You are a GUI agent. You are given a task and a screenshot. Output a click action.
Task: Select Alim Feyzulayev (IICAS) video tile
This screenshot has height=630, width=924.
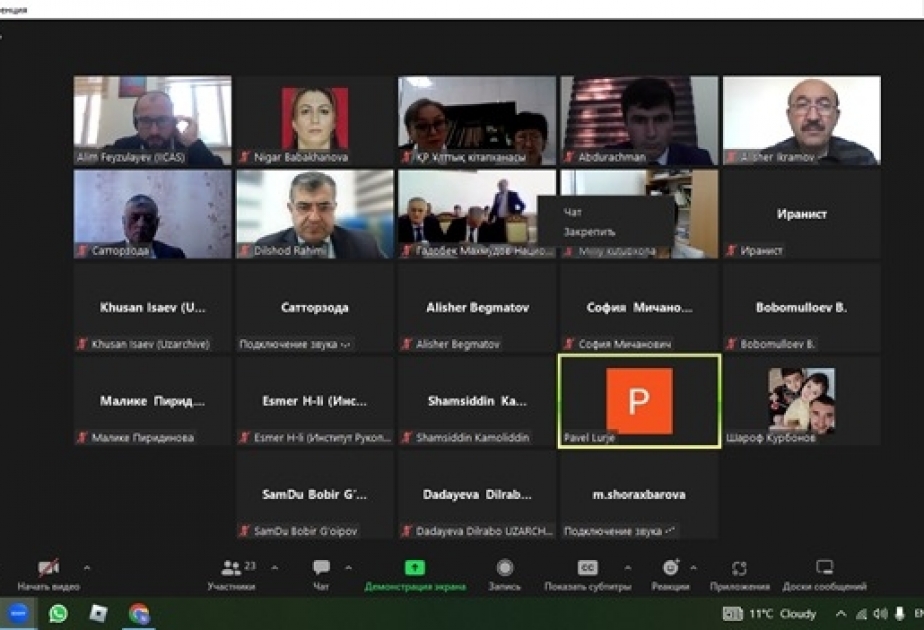[153, 120]
